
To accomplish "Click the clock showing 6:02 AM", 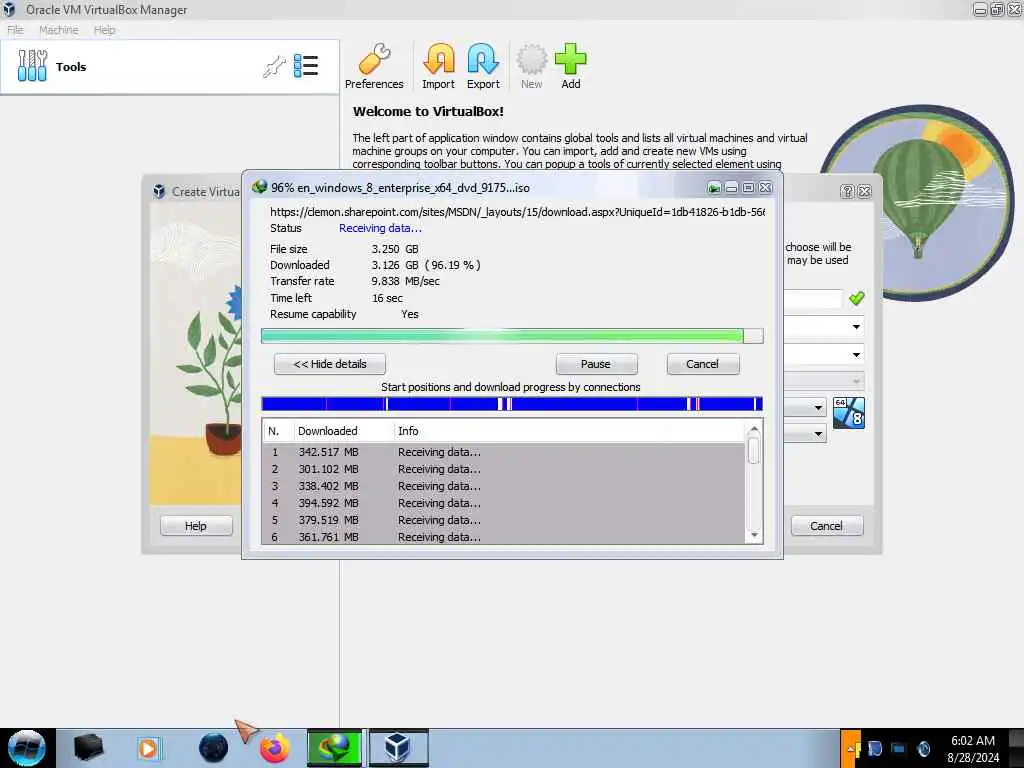I will coord(972,741).
